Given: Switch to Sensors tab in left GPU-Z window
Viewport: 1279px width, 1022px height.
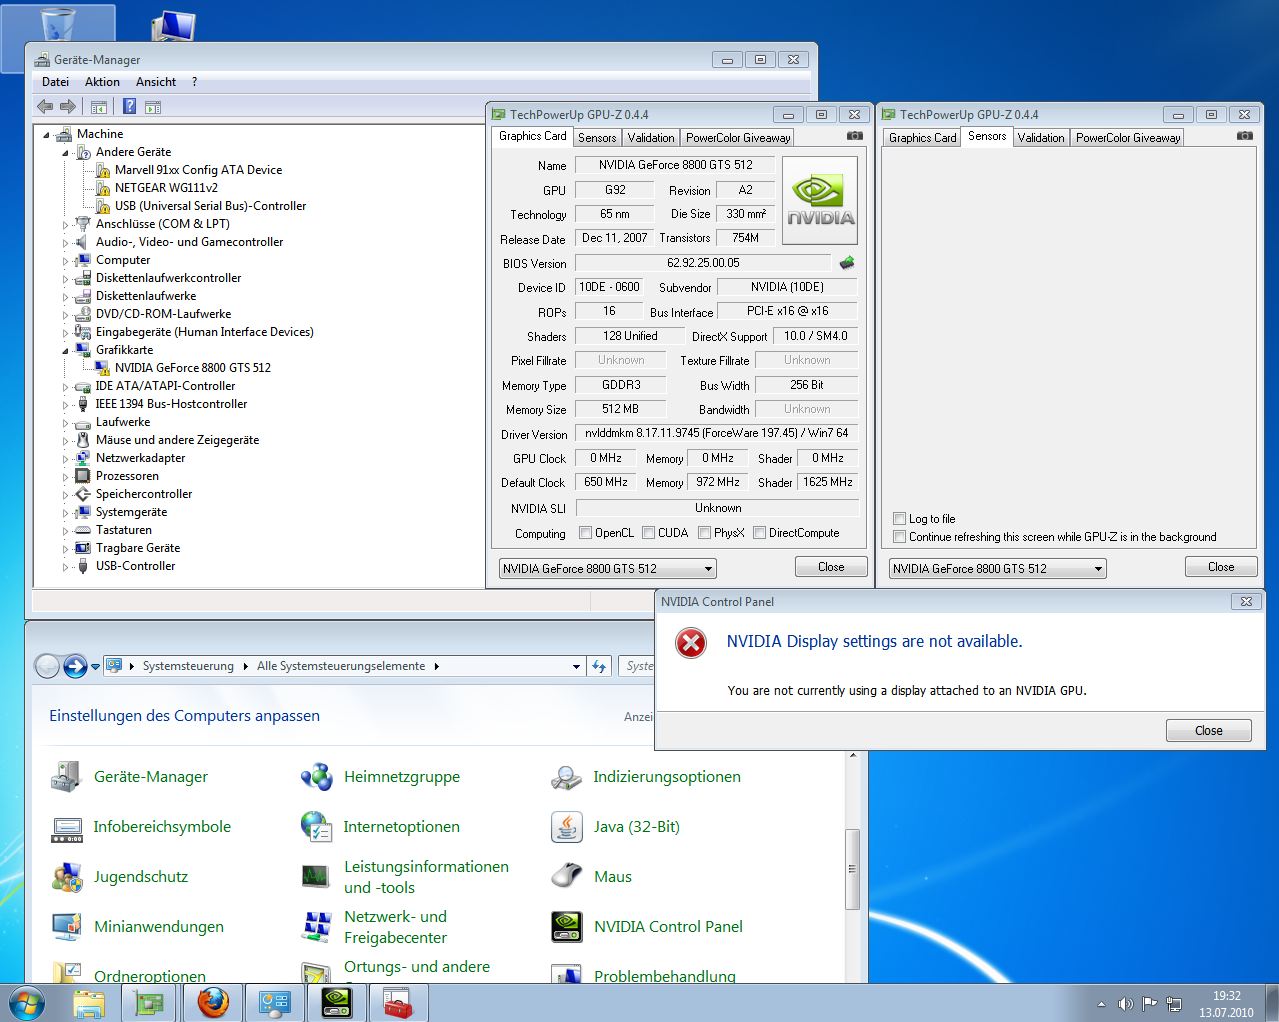Looking at the screenshot, I should (597, 138).
